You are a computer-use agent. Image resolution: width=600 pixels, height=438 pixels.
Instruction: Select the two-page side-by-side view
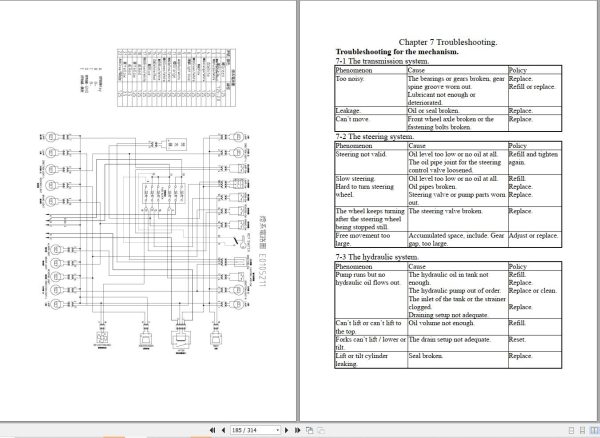(x=594, y=430)
